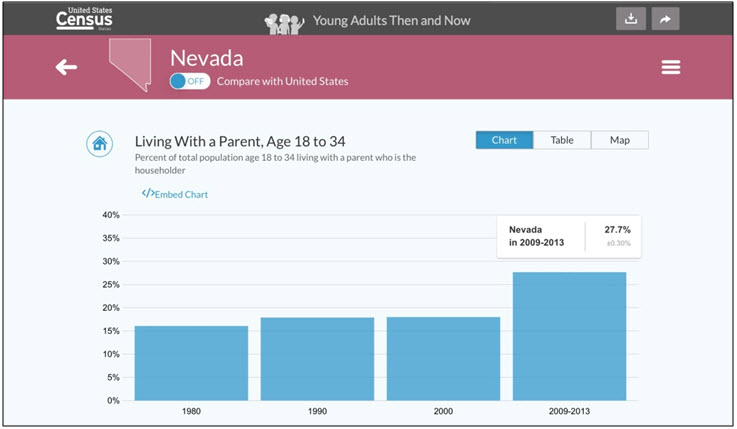Toggle Compare with United States switch
The image size is (737, 429).
tap(189, 81)
